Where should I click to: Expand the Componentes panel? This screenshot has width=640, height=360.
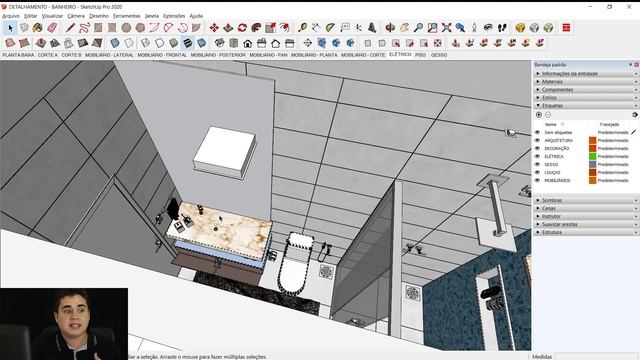[586, 89]
